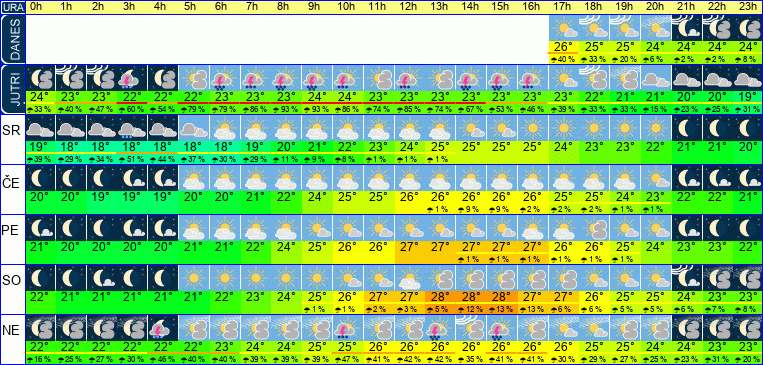
Task: Select the DANES 21h moon with wind icon
Action: (x=687, y=28)
